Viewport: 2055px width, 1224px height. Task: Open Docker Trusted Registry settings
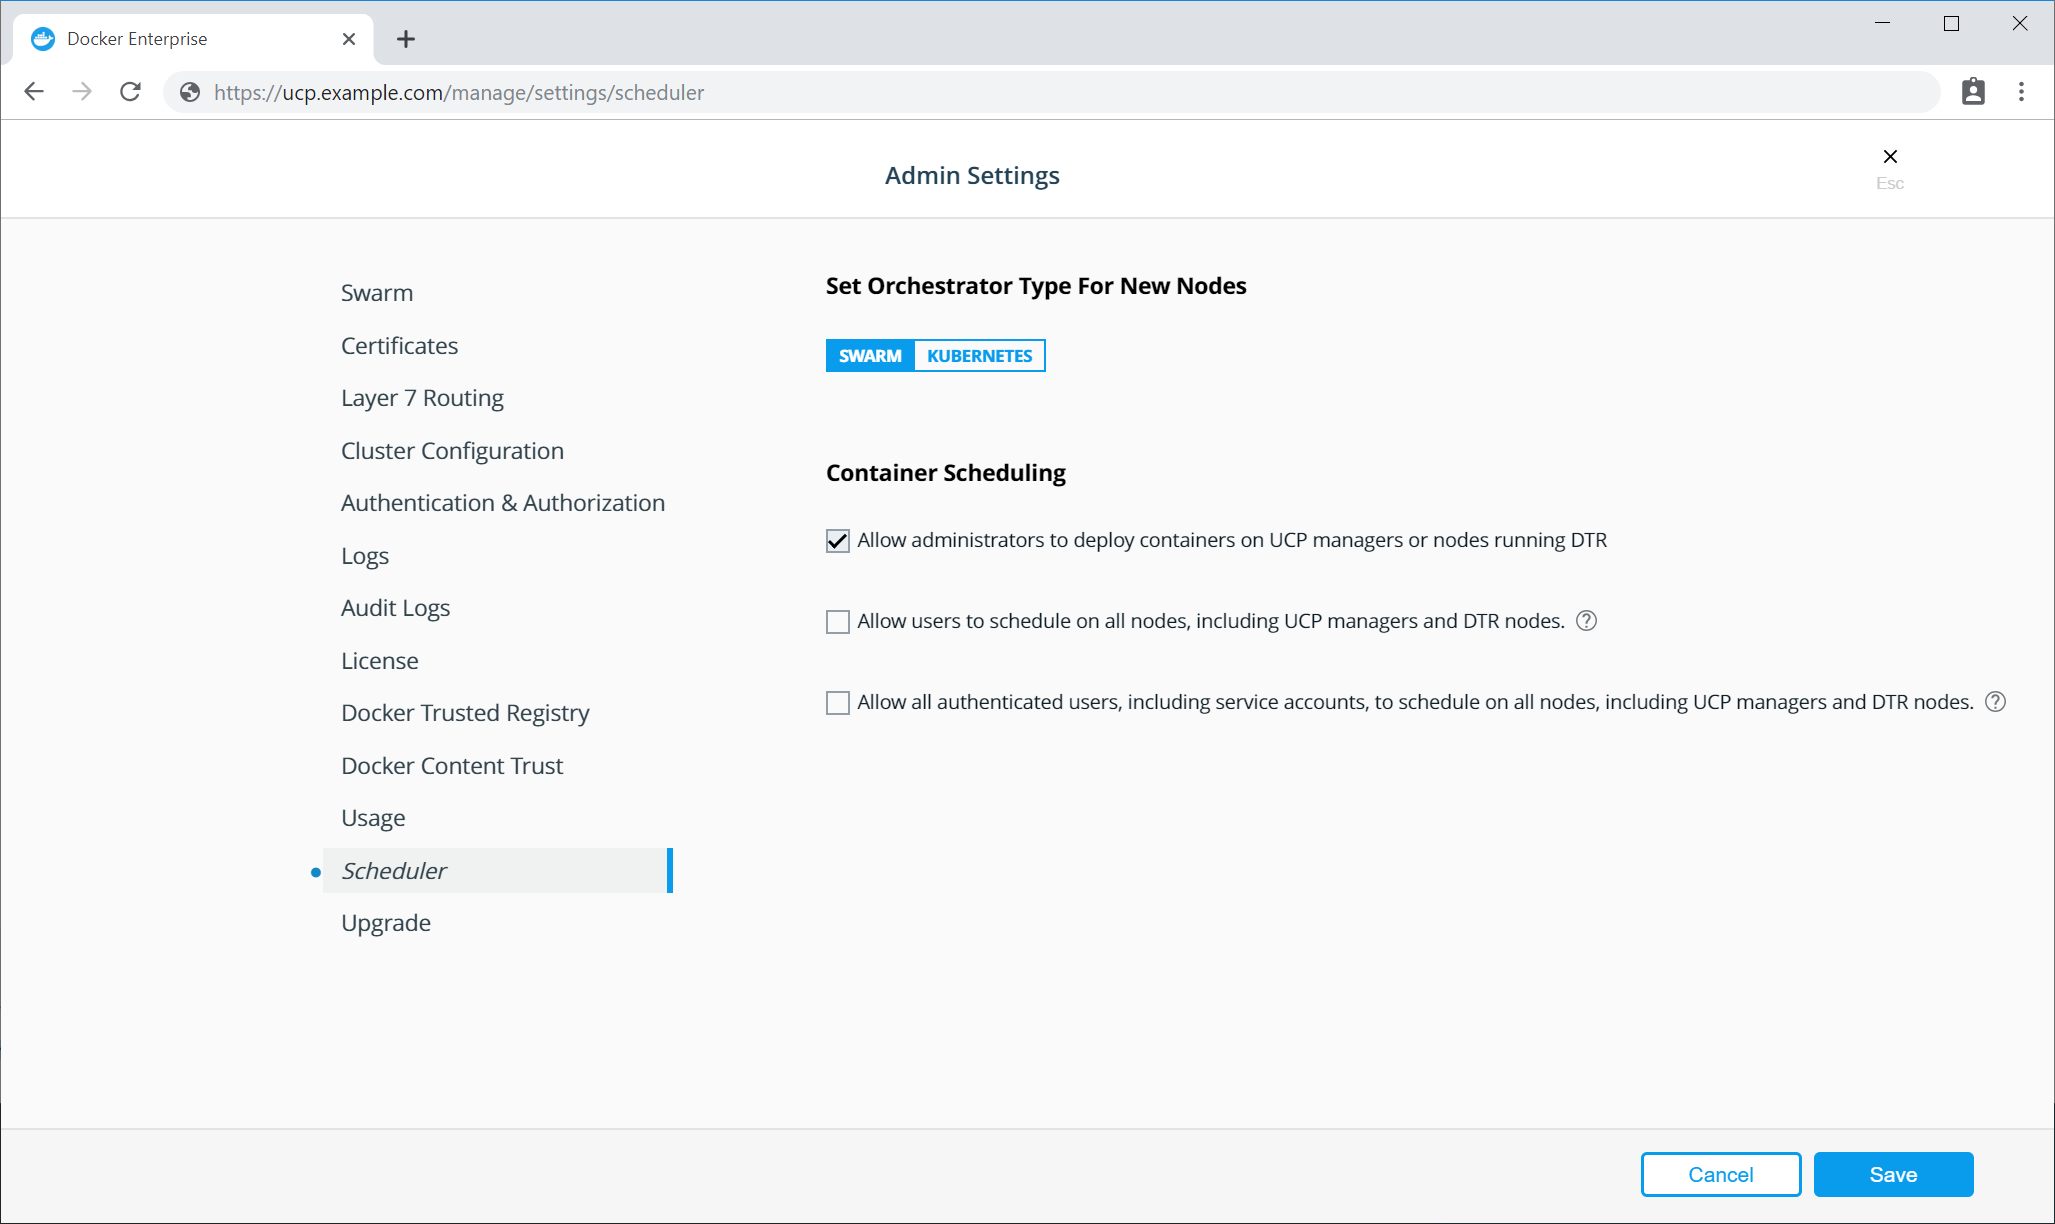pos(465,713)
